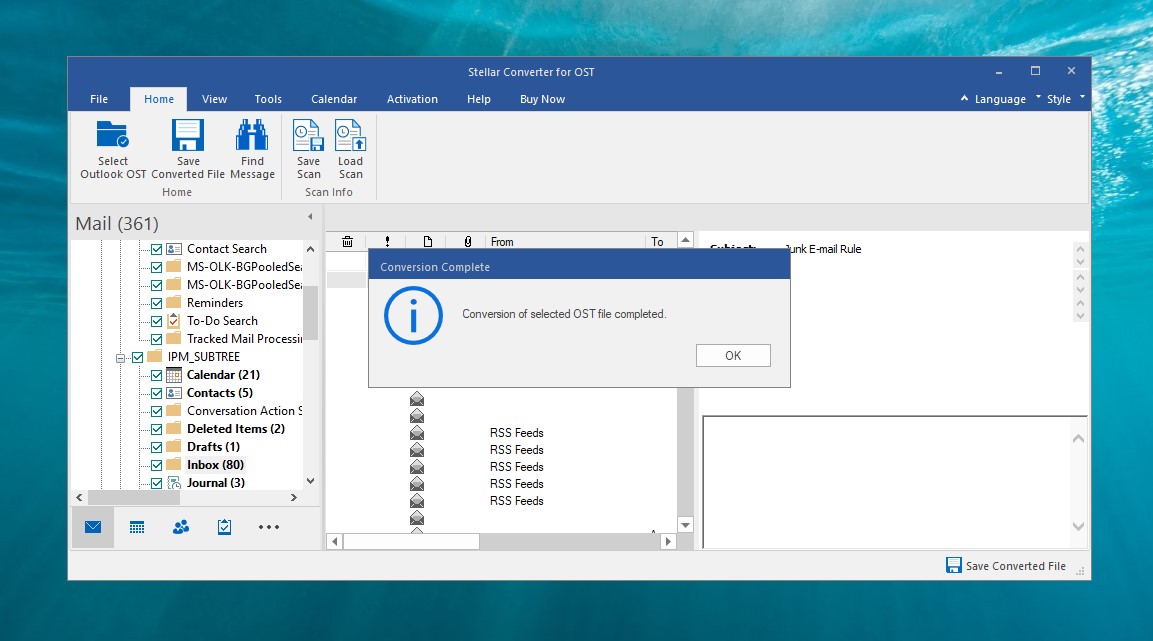Toggle the Tracked Mail Processing checkbox

[x=157, y=339]
